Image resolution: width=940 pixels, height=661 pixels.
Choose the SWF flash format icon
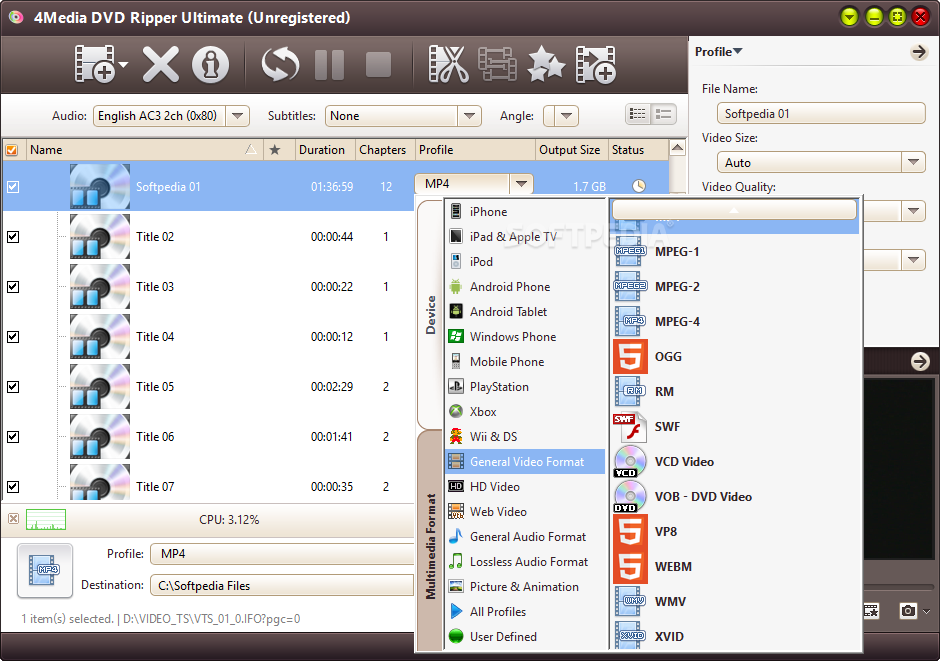(630, 427)
